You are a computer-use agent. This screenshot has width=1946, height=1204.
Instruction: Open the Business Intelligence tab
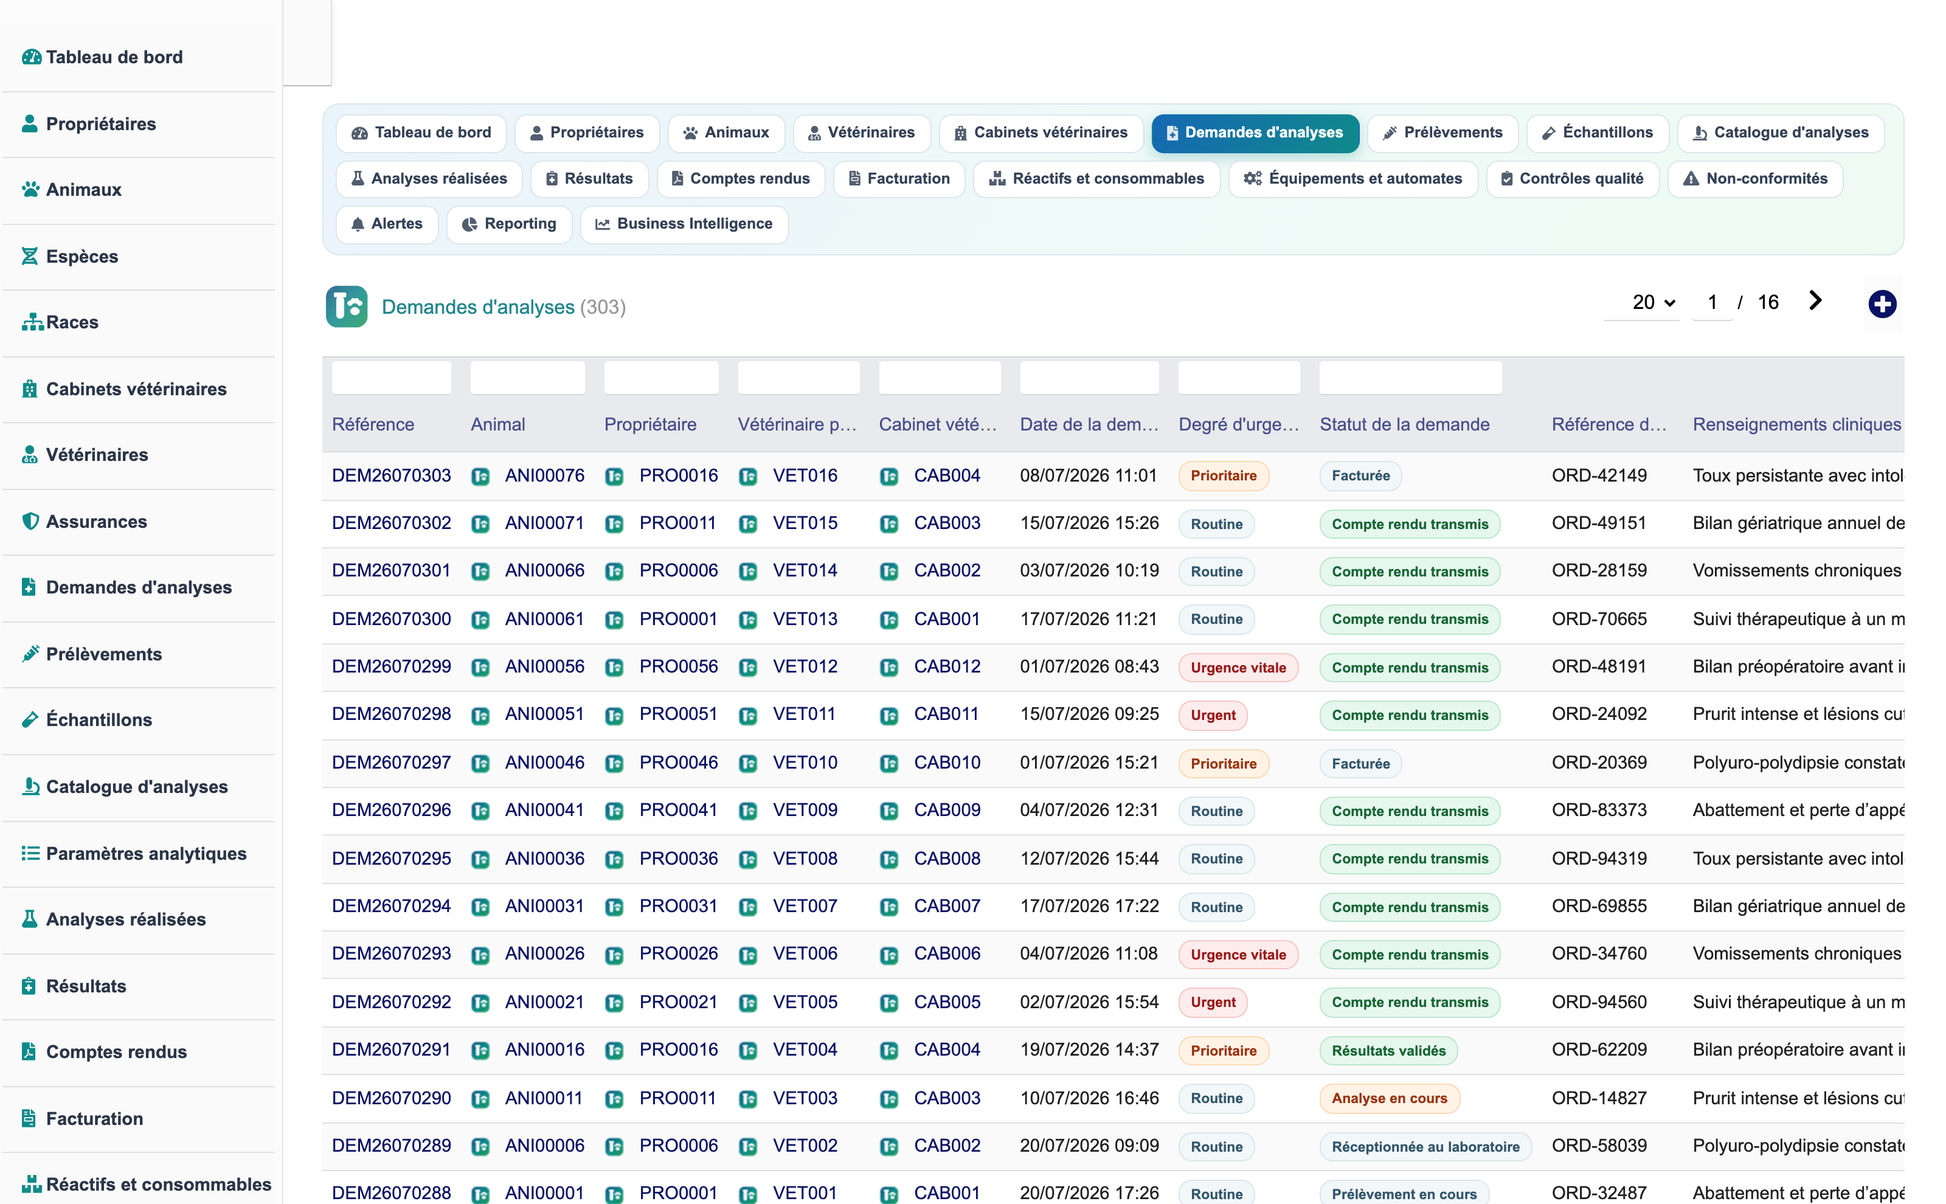(x=684, y=224)
